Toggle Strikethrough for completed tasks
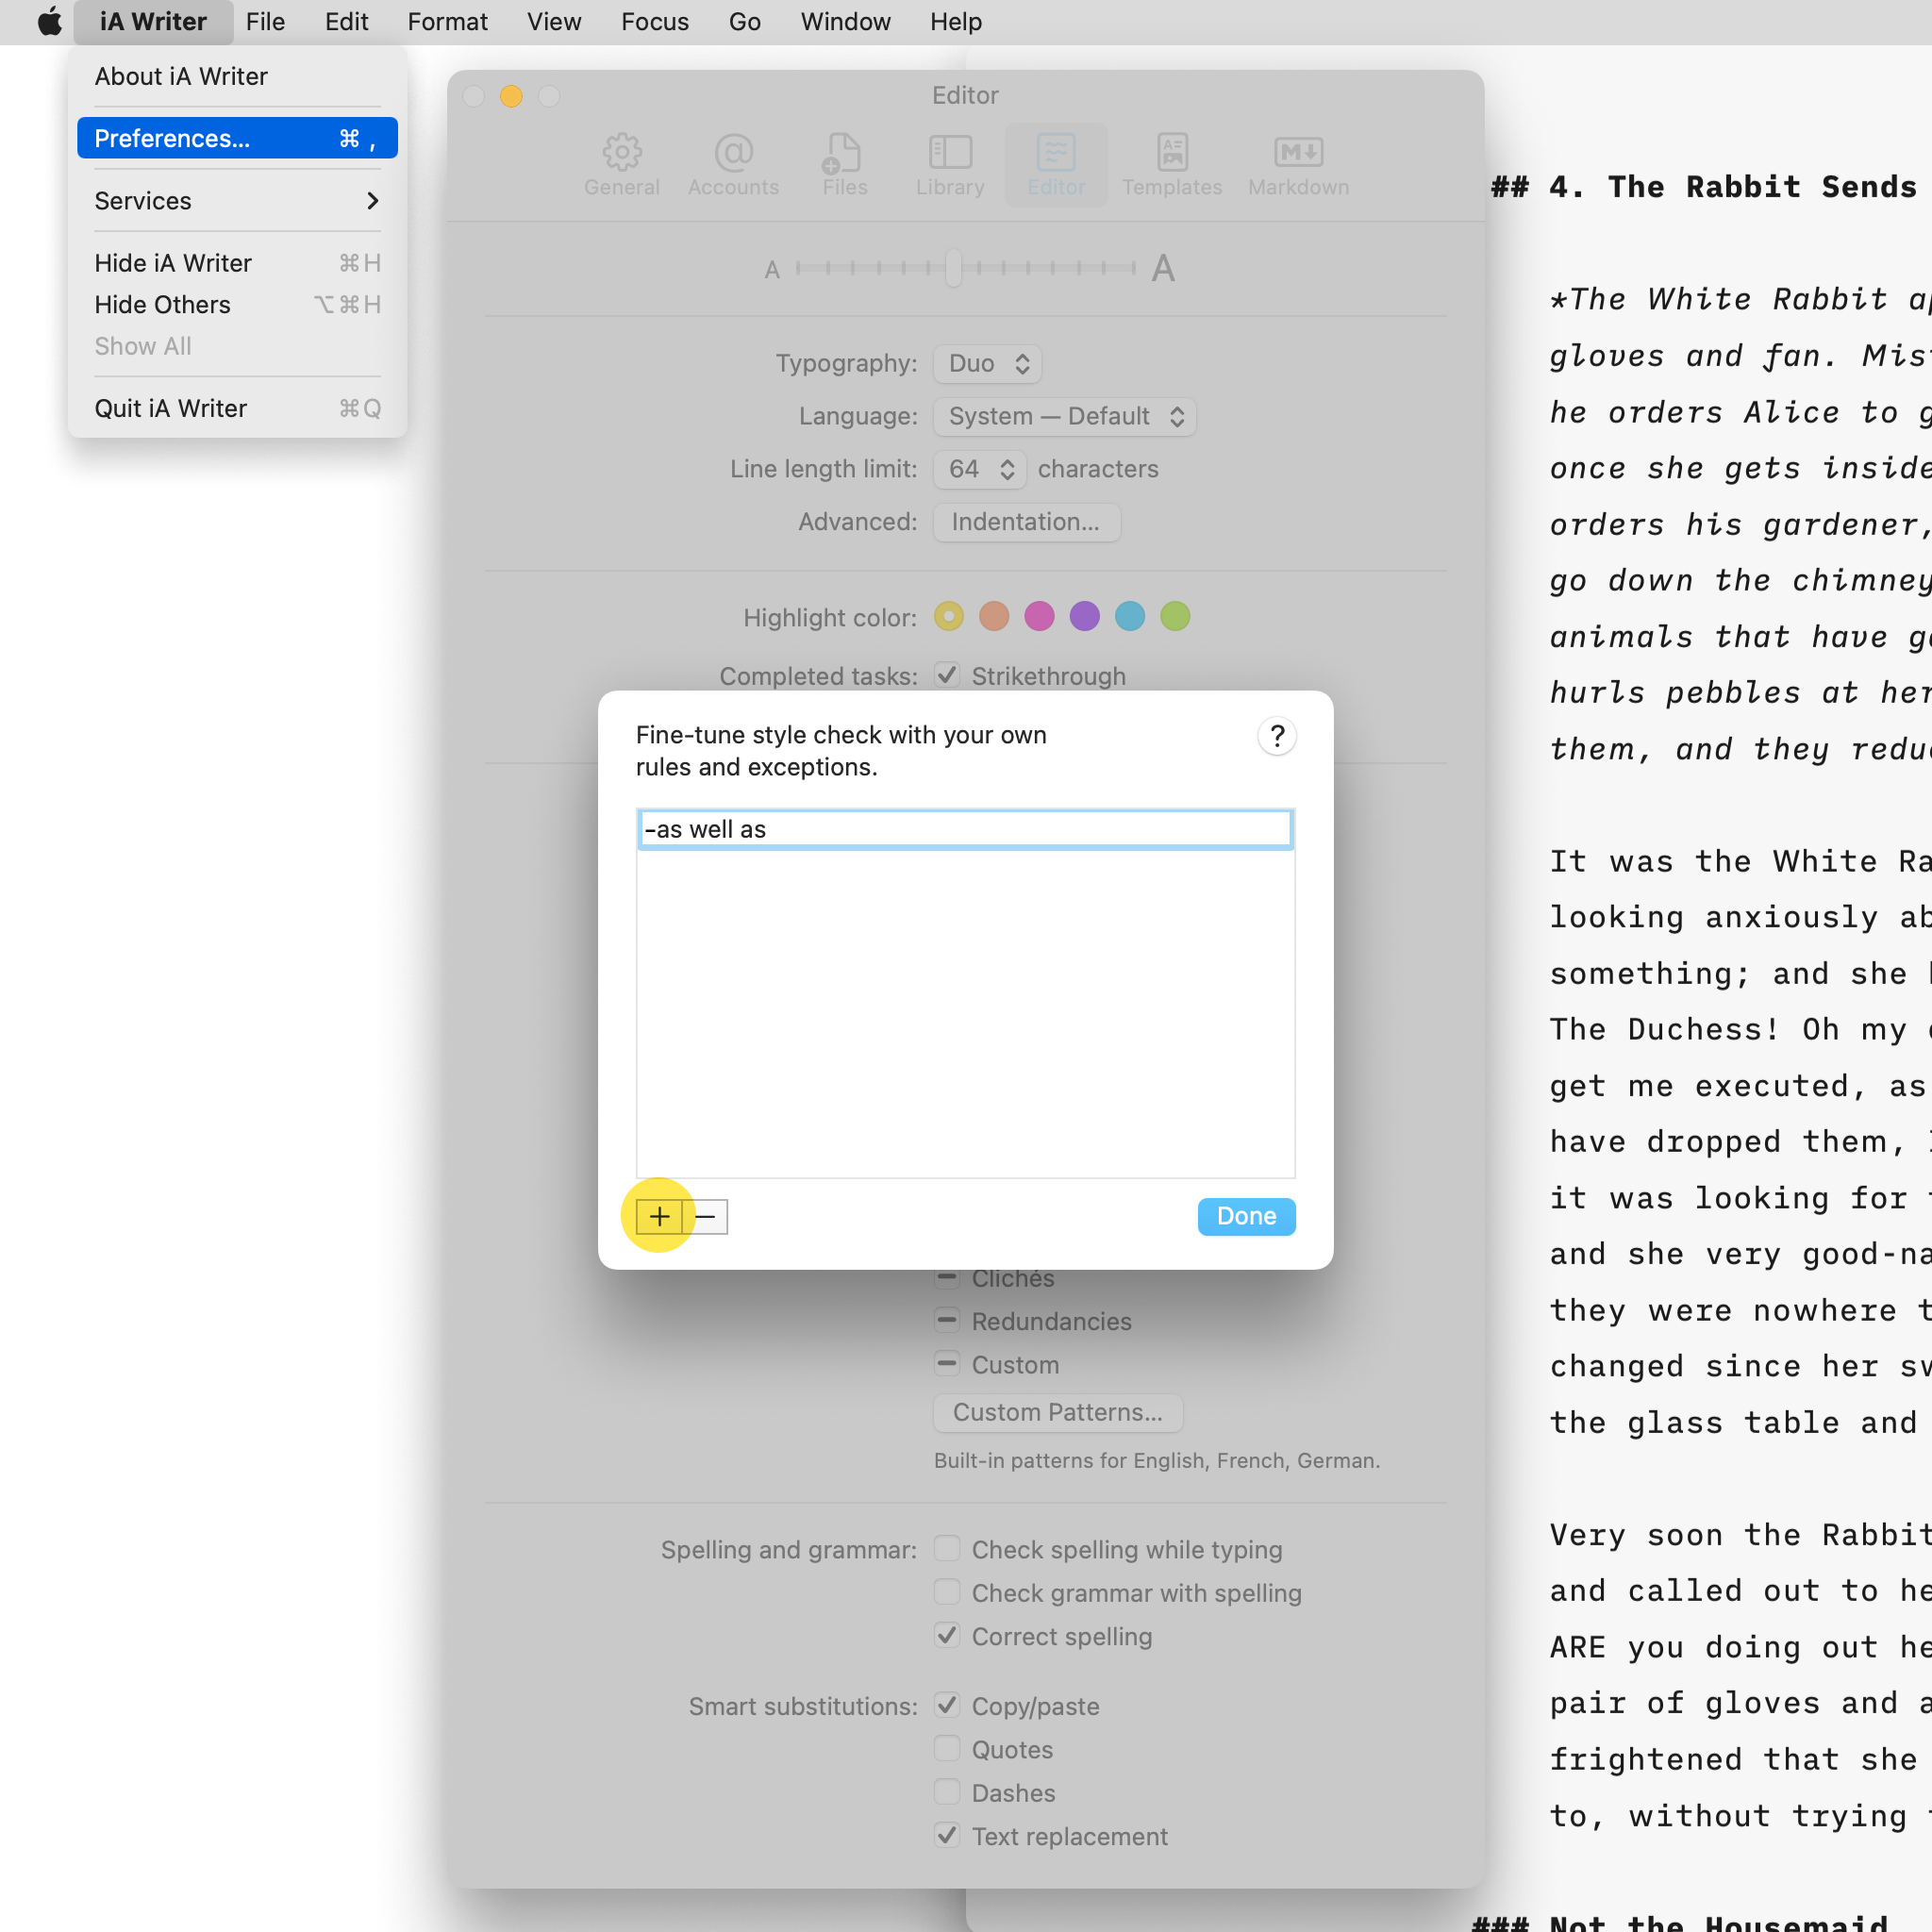Screen dimensions: 1932x1932 tap(947, 675)
